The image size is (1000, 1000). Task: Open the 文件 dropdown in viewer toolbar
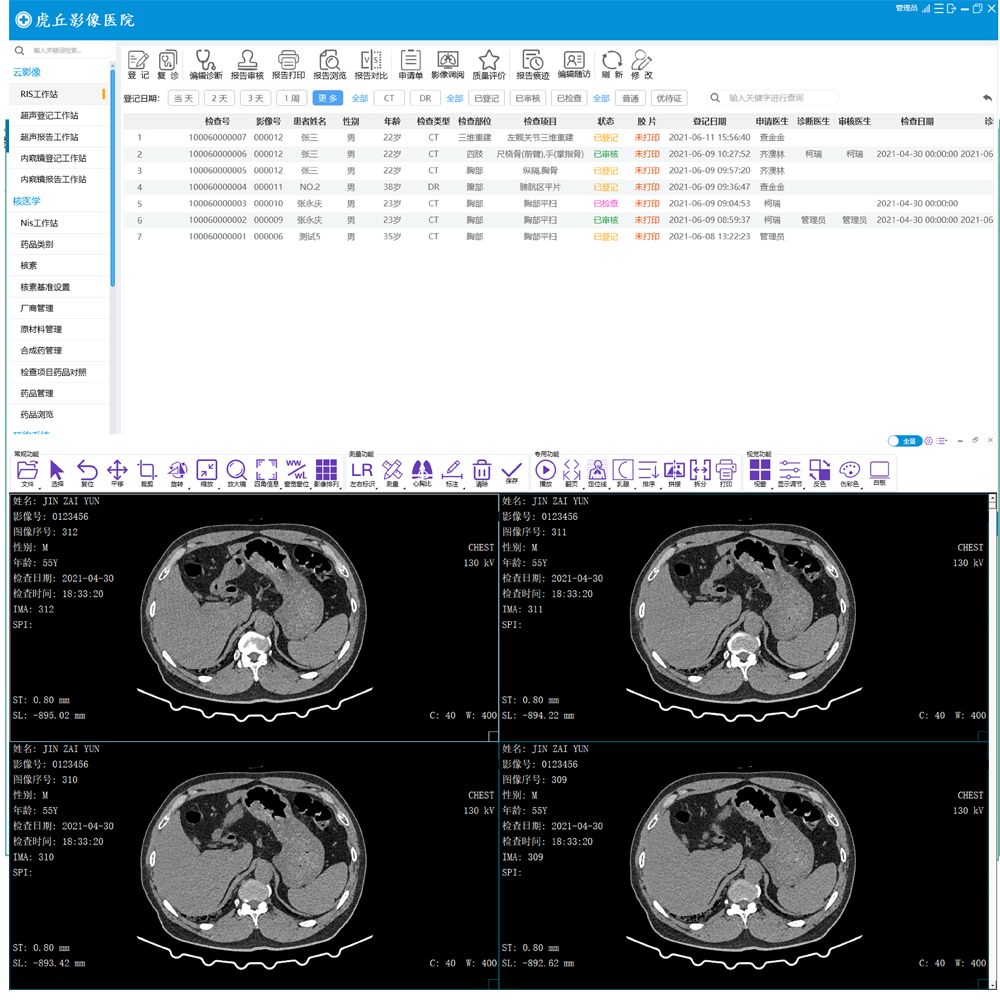tap(27, 472)
